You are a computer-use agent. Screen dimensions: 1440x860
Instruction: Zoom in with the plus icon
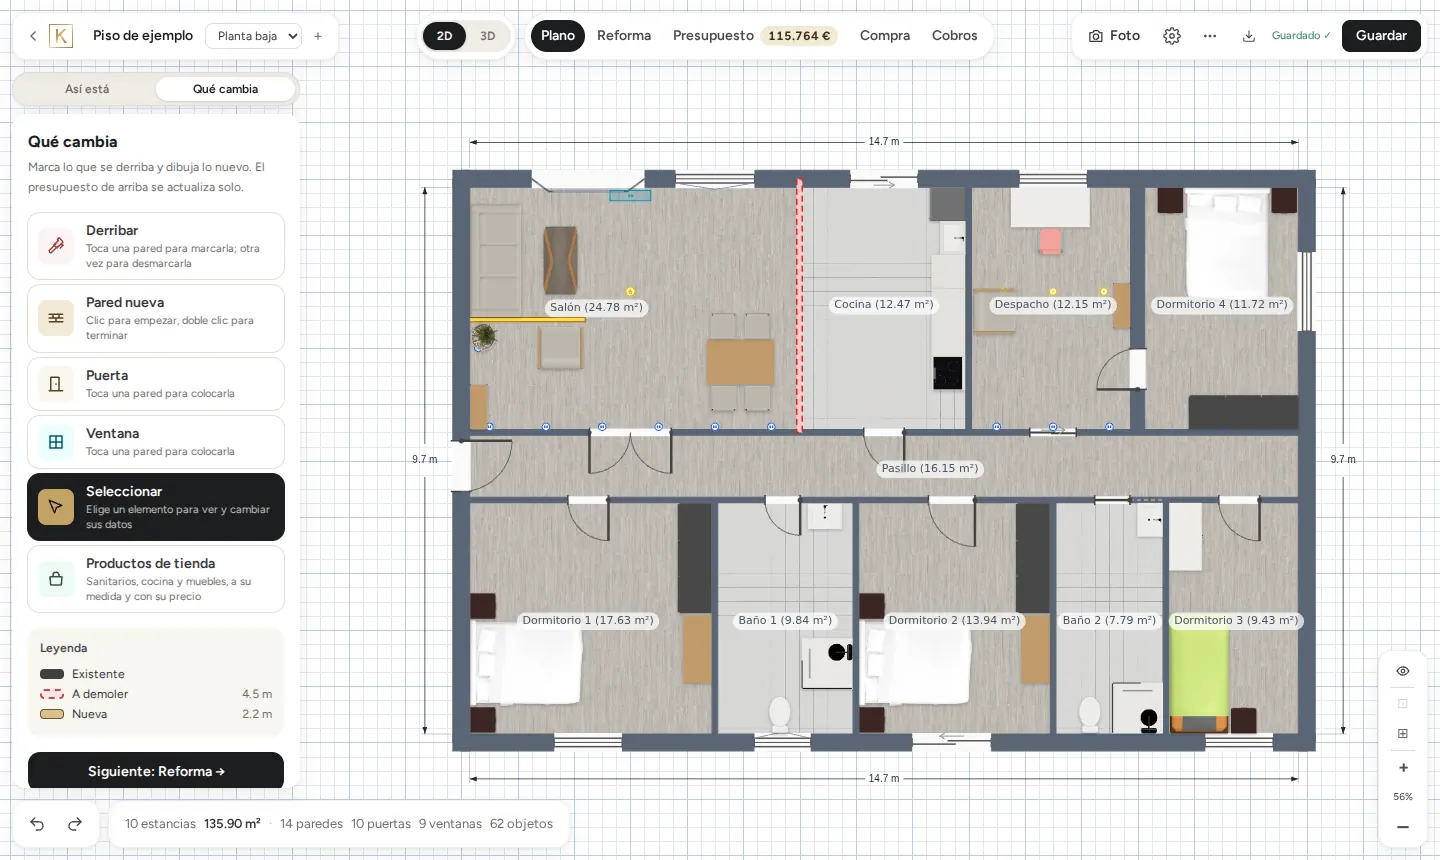pyautogui.click(x=1403, y=768)
